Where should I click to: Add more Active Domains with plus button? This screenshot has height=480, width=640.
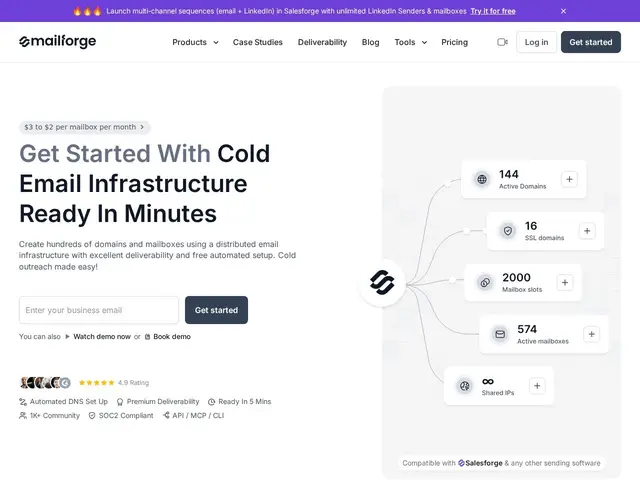tap(569, 179)
